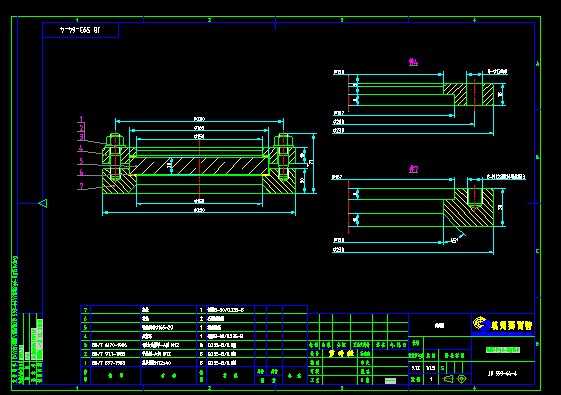The width and height of the screenshot is (561, 395).
Task: Select the hatched center plate in assembly view
Action: (x=199, y=166)
